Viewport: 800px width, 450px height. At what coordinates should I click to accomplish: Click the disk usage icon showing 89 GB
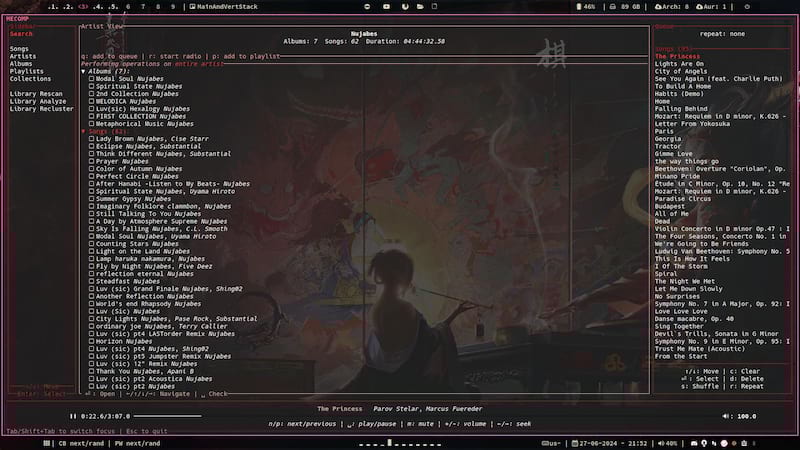click(611, 6)
